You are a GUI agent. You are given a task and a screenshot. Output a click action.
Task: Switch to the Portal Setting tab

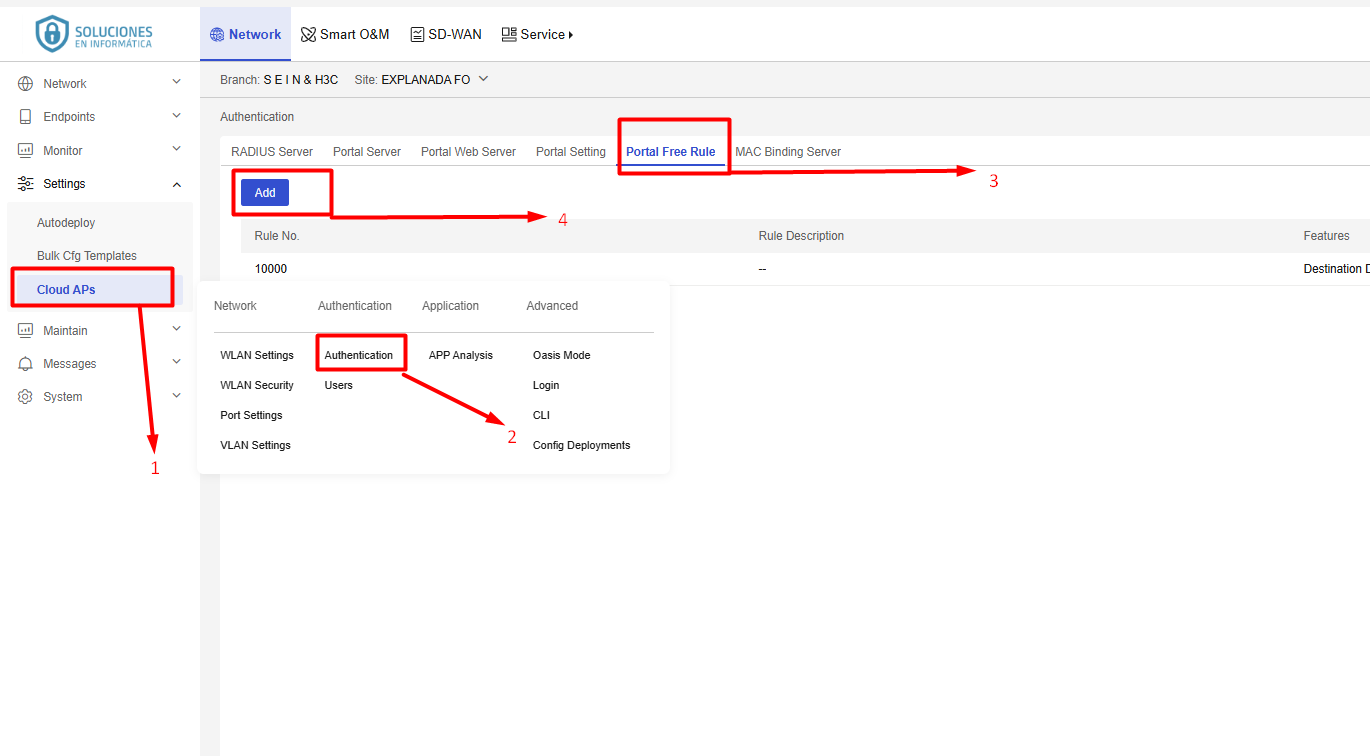(x=571, y=152)
